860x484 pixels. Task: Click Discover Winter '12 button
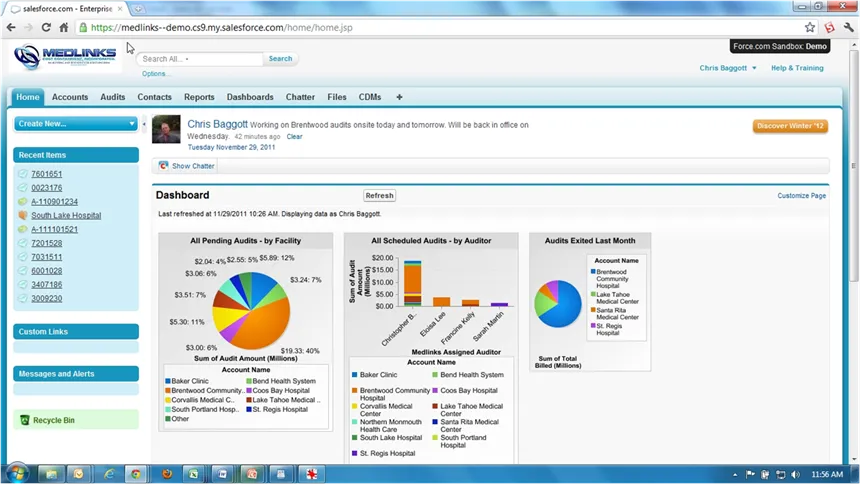tap(790, 126)
